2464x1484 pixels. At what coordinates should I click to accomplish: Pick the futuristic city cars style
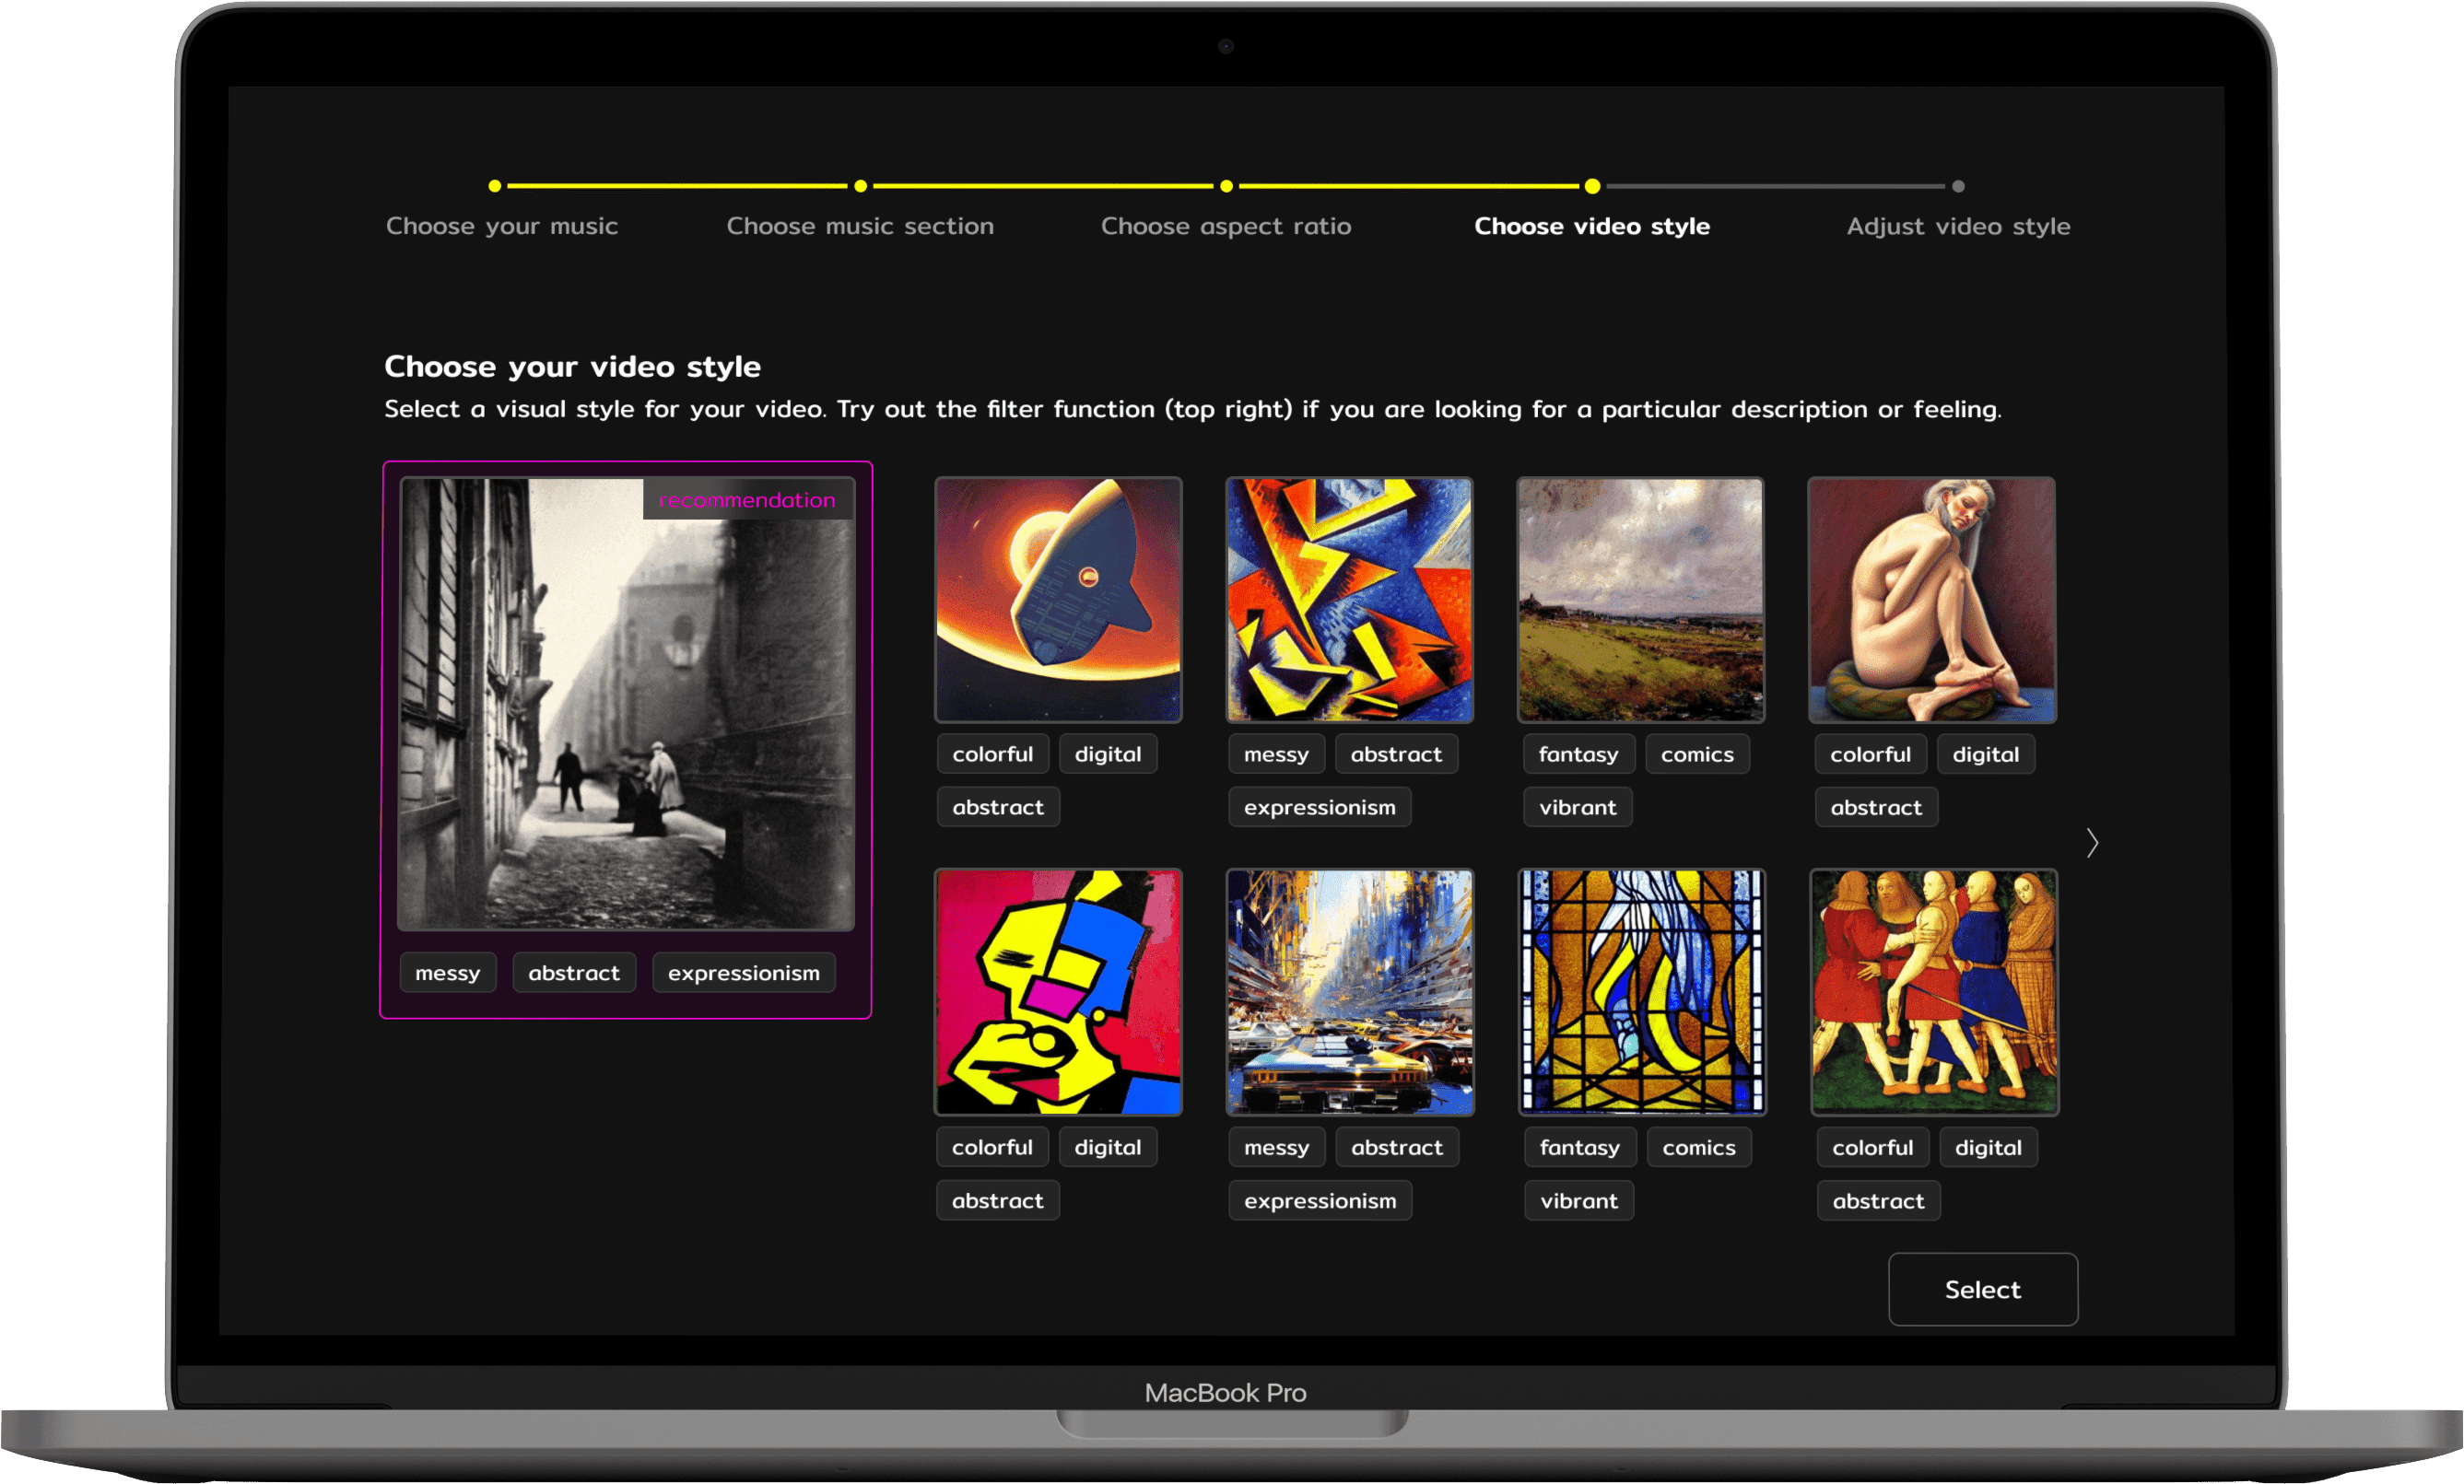(x=1350, y=992)
